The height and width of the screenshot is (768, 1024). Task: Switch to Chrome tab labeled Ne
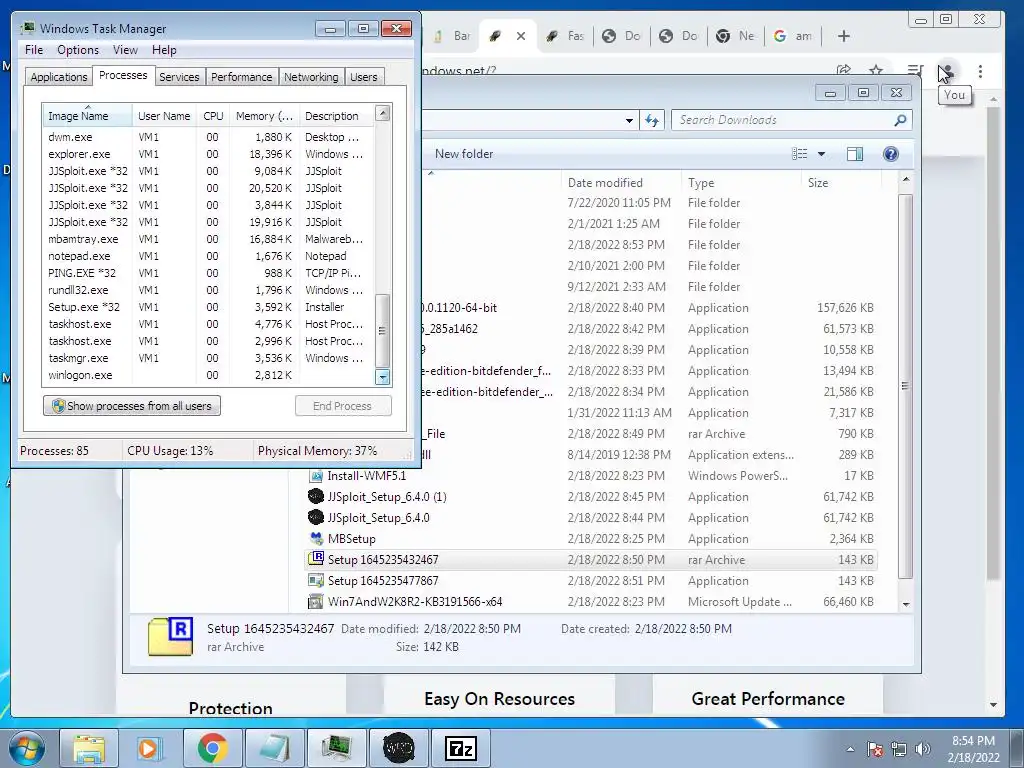(x=736, y=36)
